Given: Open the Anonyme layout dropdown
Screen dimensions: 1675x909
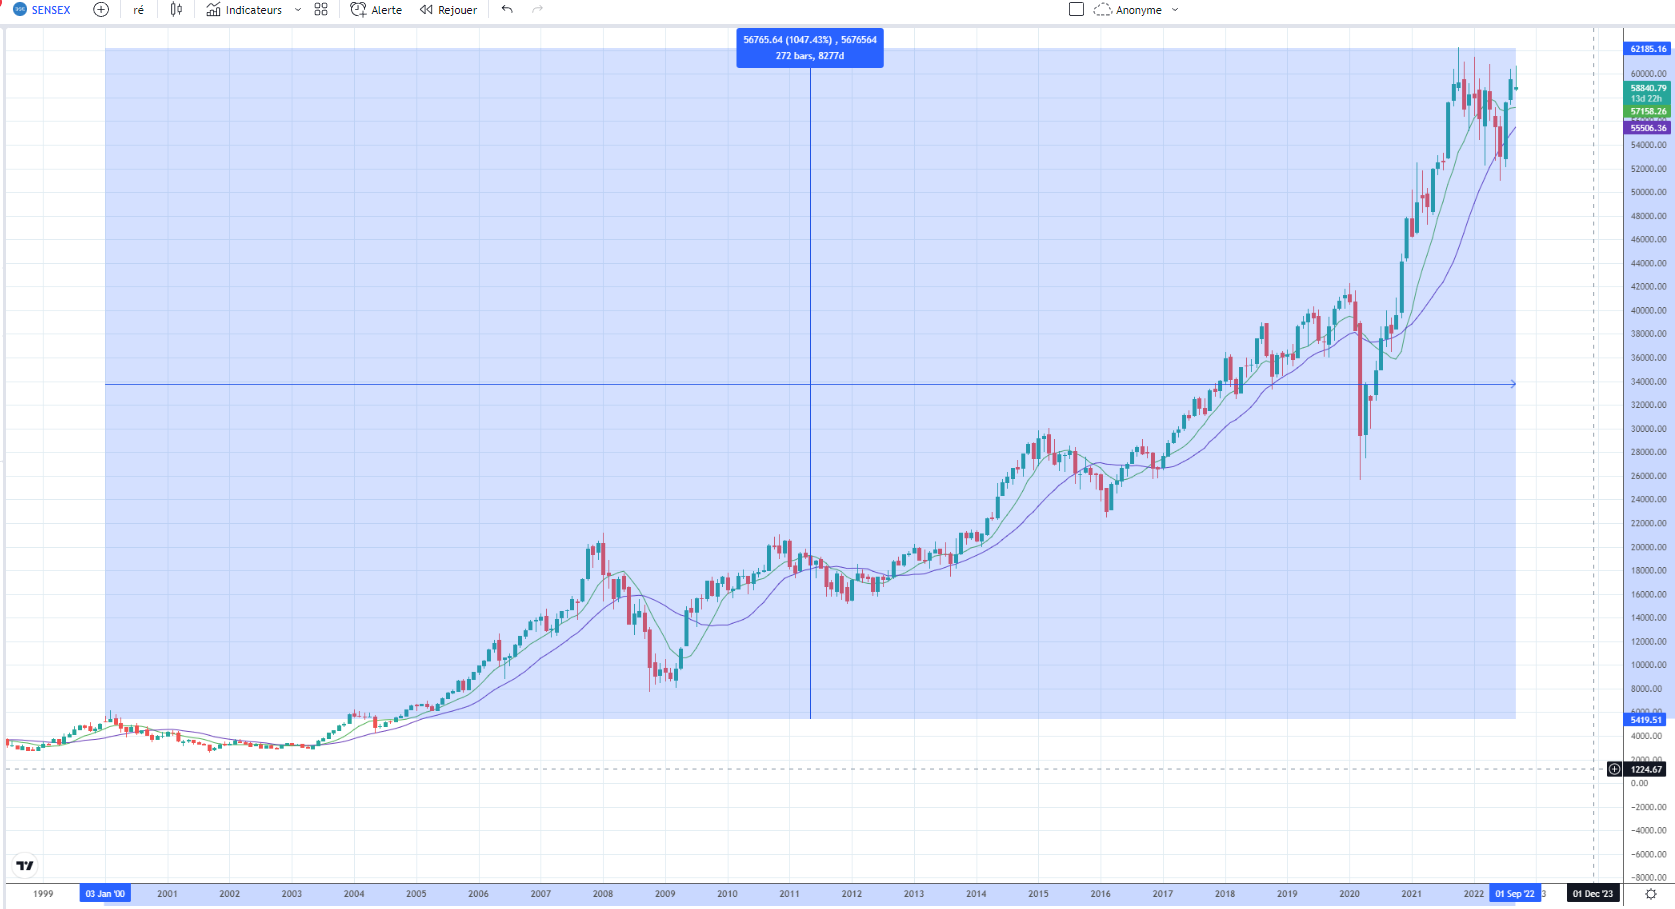Looking at the screenshot, I should tap(1137, 10).
